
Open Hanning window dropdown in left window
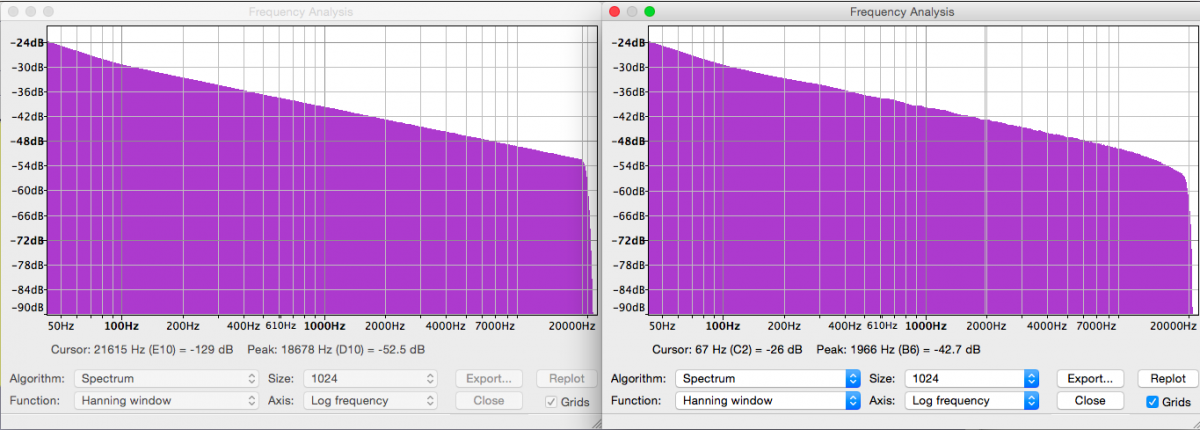coord(166,400)
